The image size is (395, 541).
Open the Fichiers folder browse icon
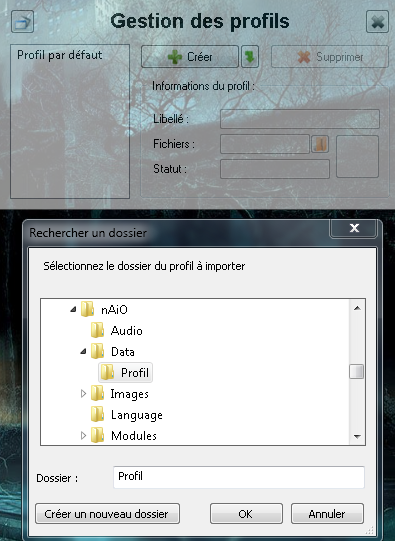320,144
